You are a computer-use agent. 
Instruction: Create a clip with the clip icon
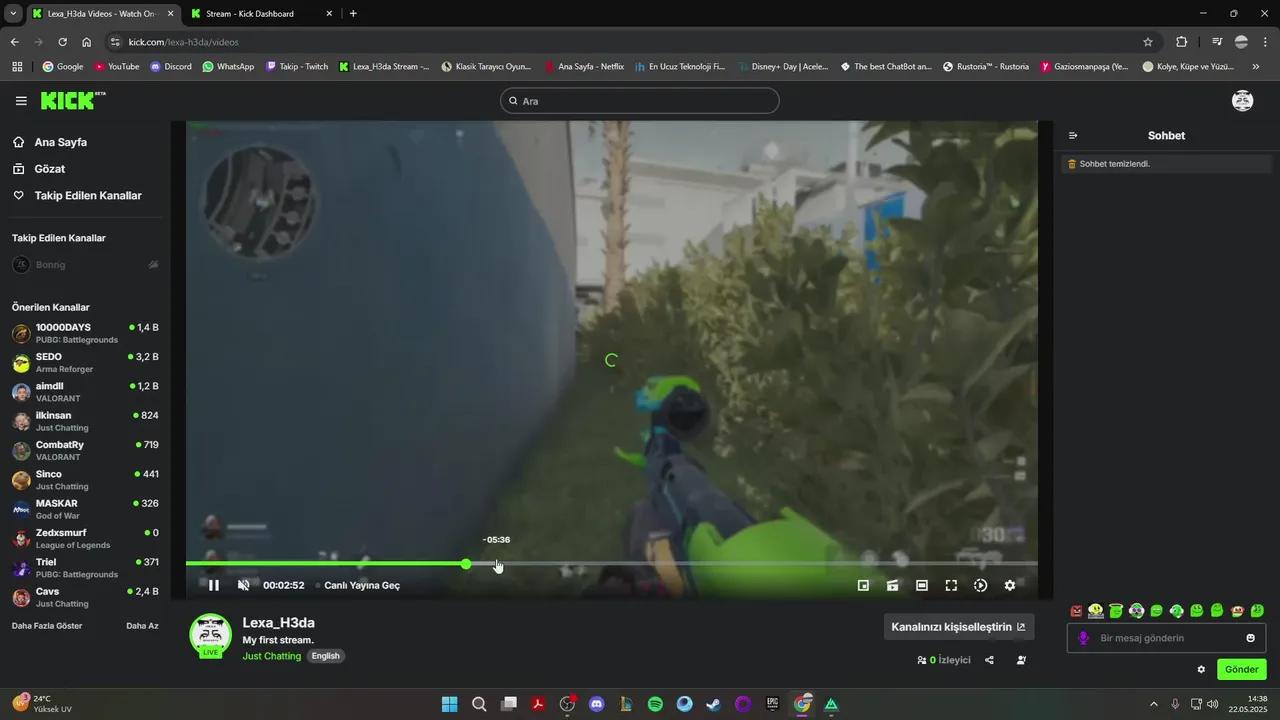coord(892,585)
